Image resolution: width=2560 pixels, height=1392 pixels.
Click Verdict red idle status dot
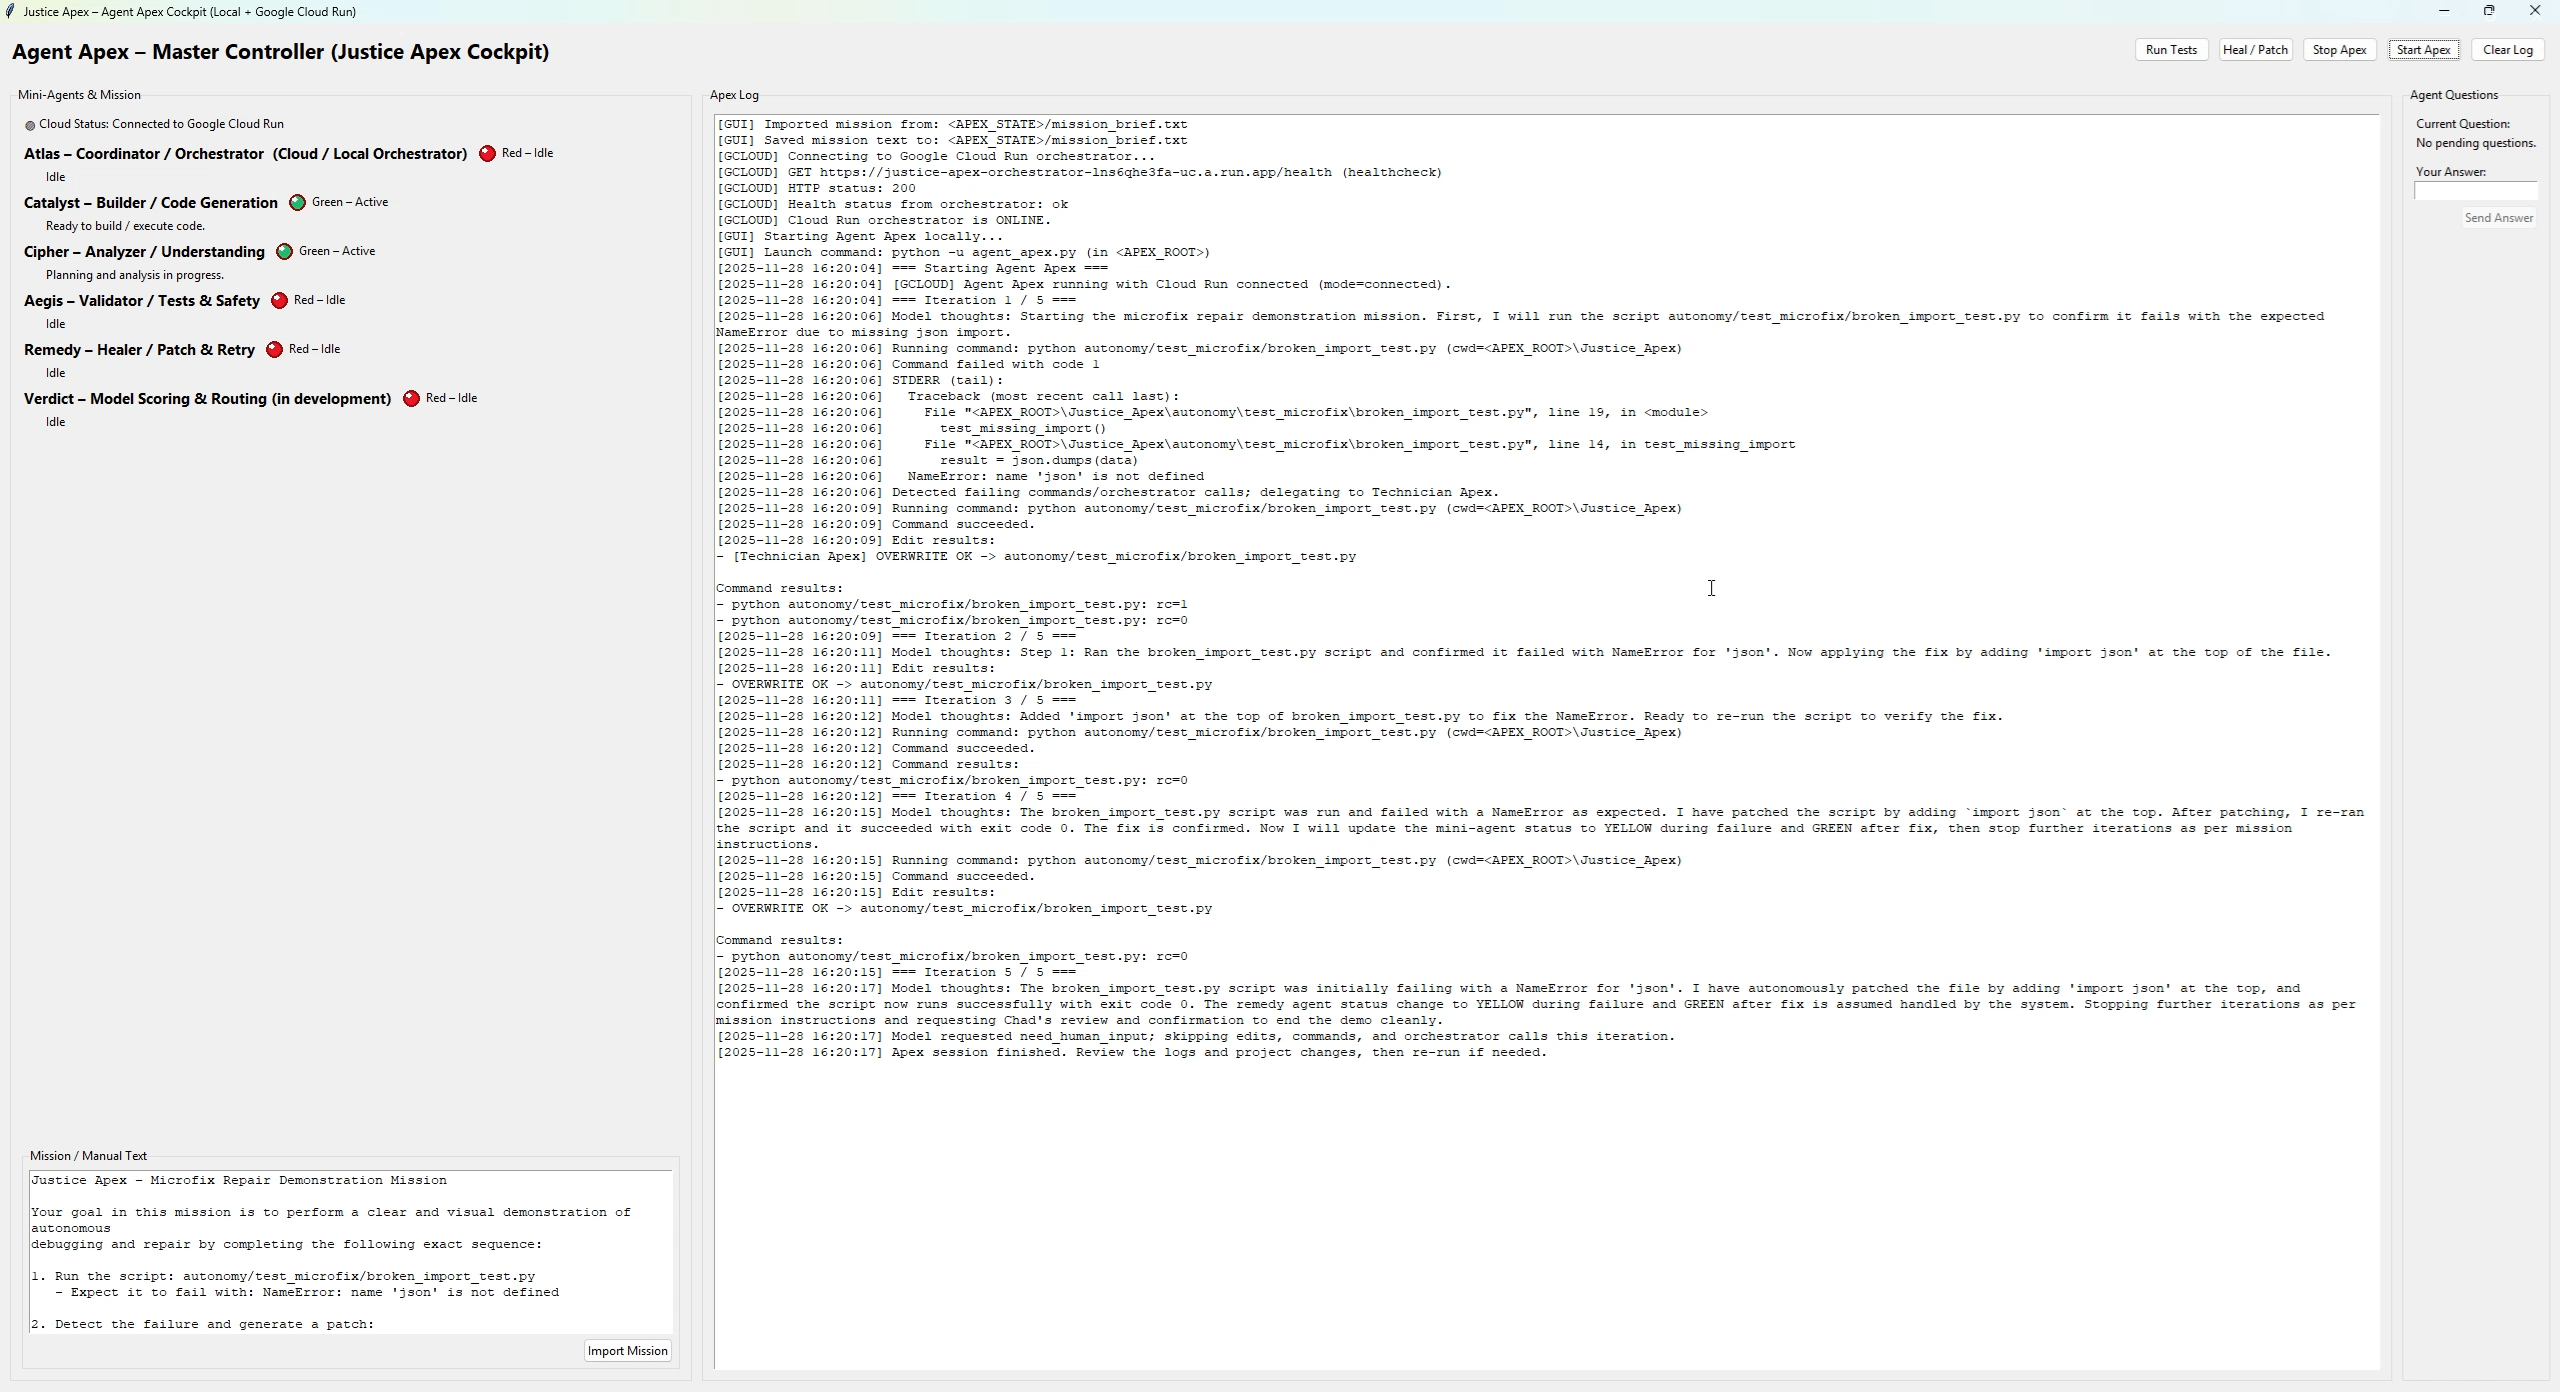411,399
